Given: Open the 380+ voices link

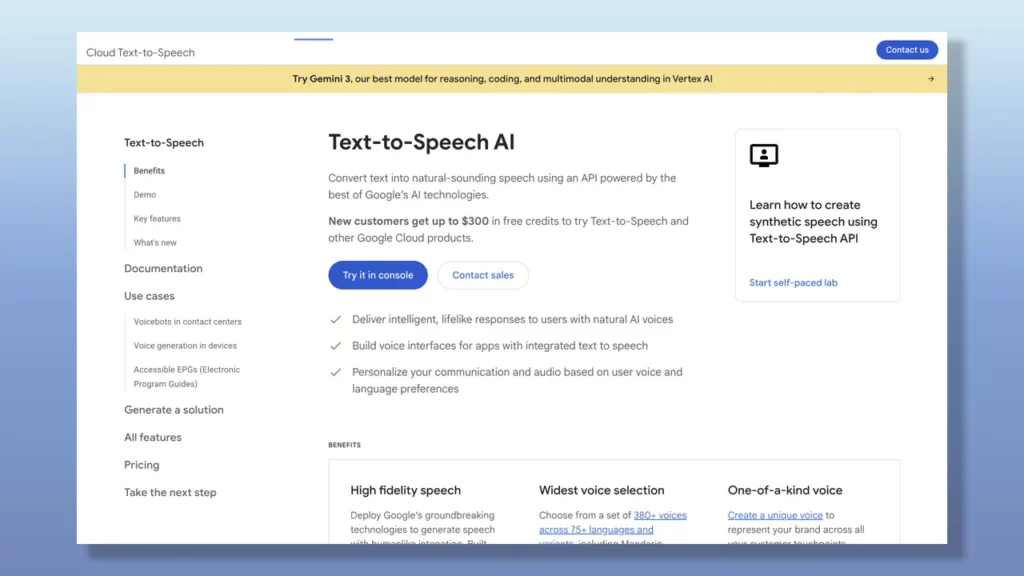Looking at the screenshot, I should [660, 515].
